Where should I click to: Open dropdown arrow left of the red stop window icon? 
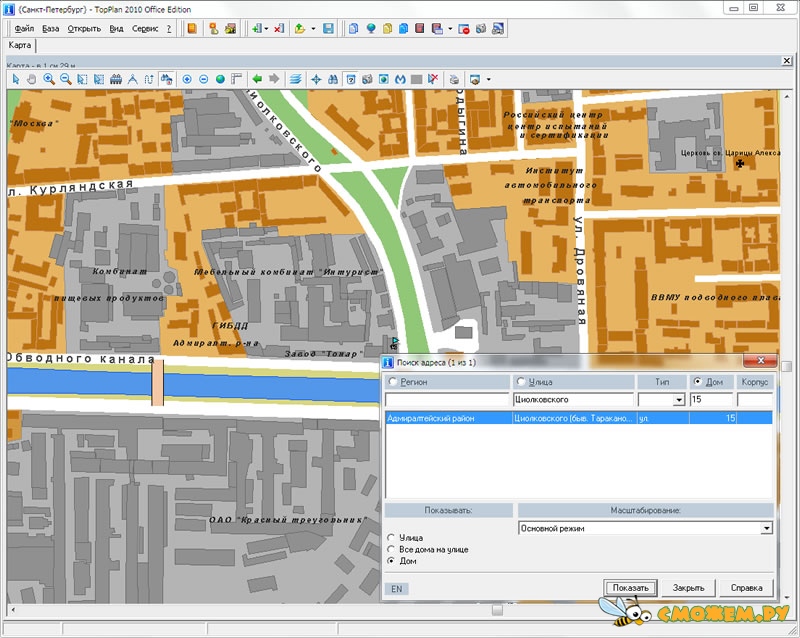coord(450,29)
